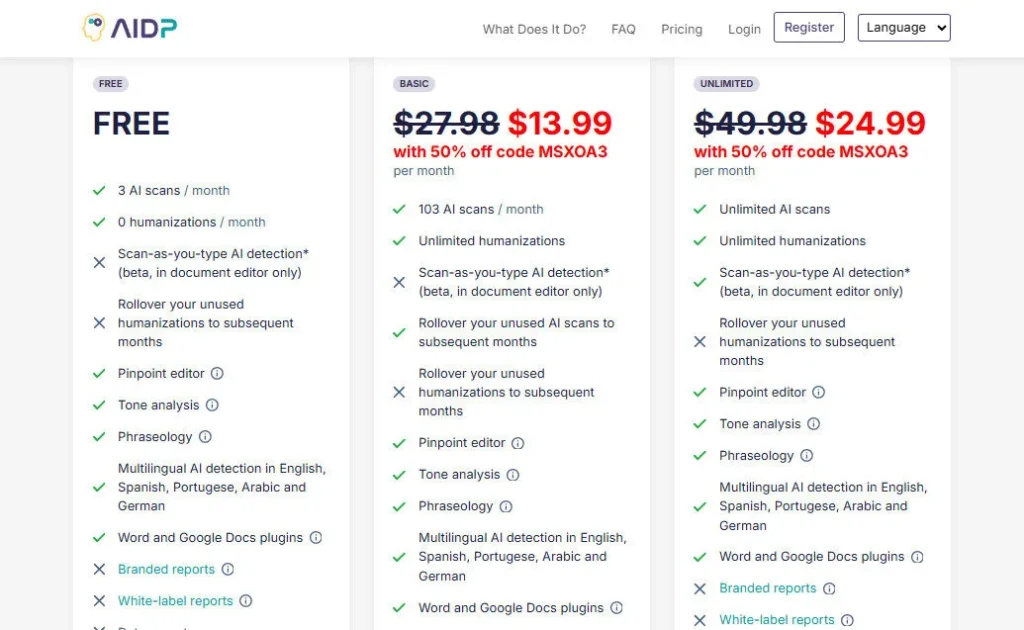Open Branded reports link in Free plan
This screenshot has width=1024, height=630.
(x=166, y=569)
